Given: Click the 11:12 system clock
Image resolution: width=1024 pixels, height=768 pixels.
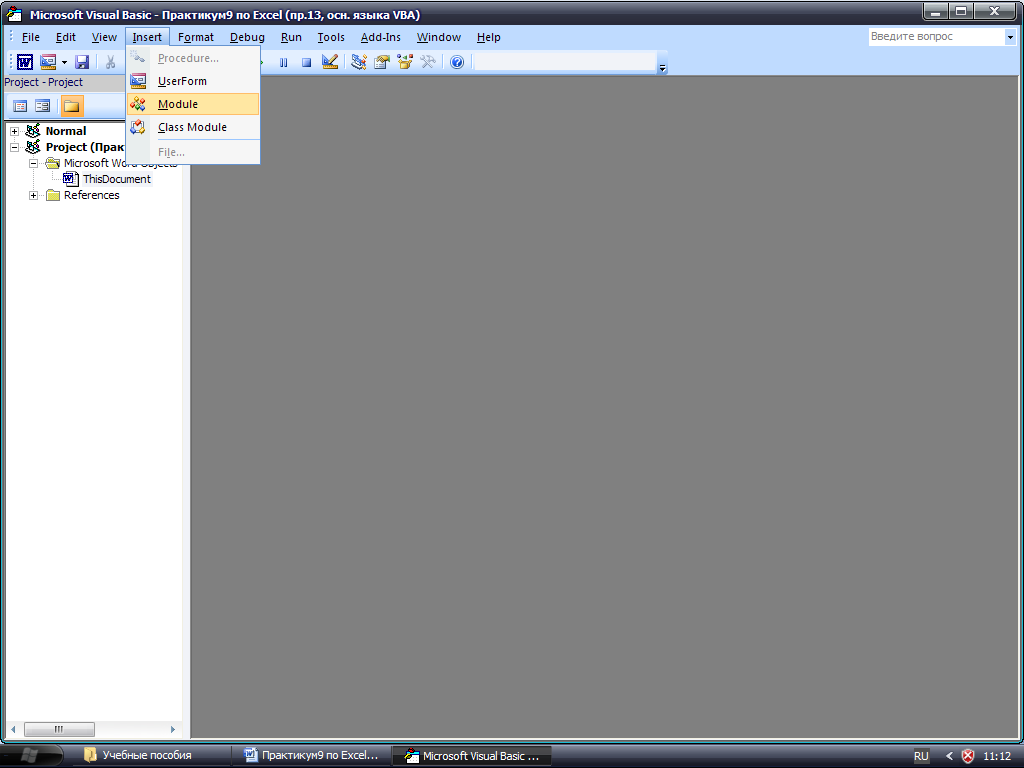Looking at the screenshot, I should pyautogui.click(x=997, y=756).
